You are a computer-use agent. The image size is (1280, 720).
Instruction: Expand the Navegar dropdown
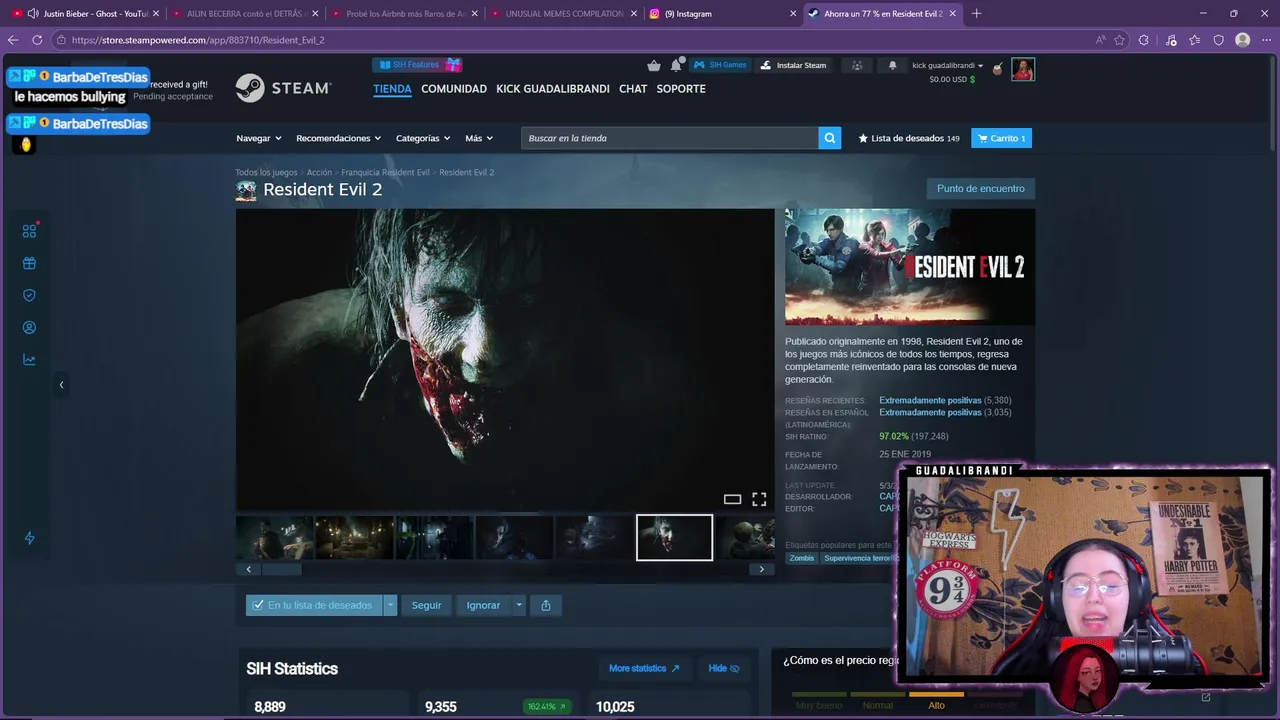point(259,138)
